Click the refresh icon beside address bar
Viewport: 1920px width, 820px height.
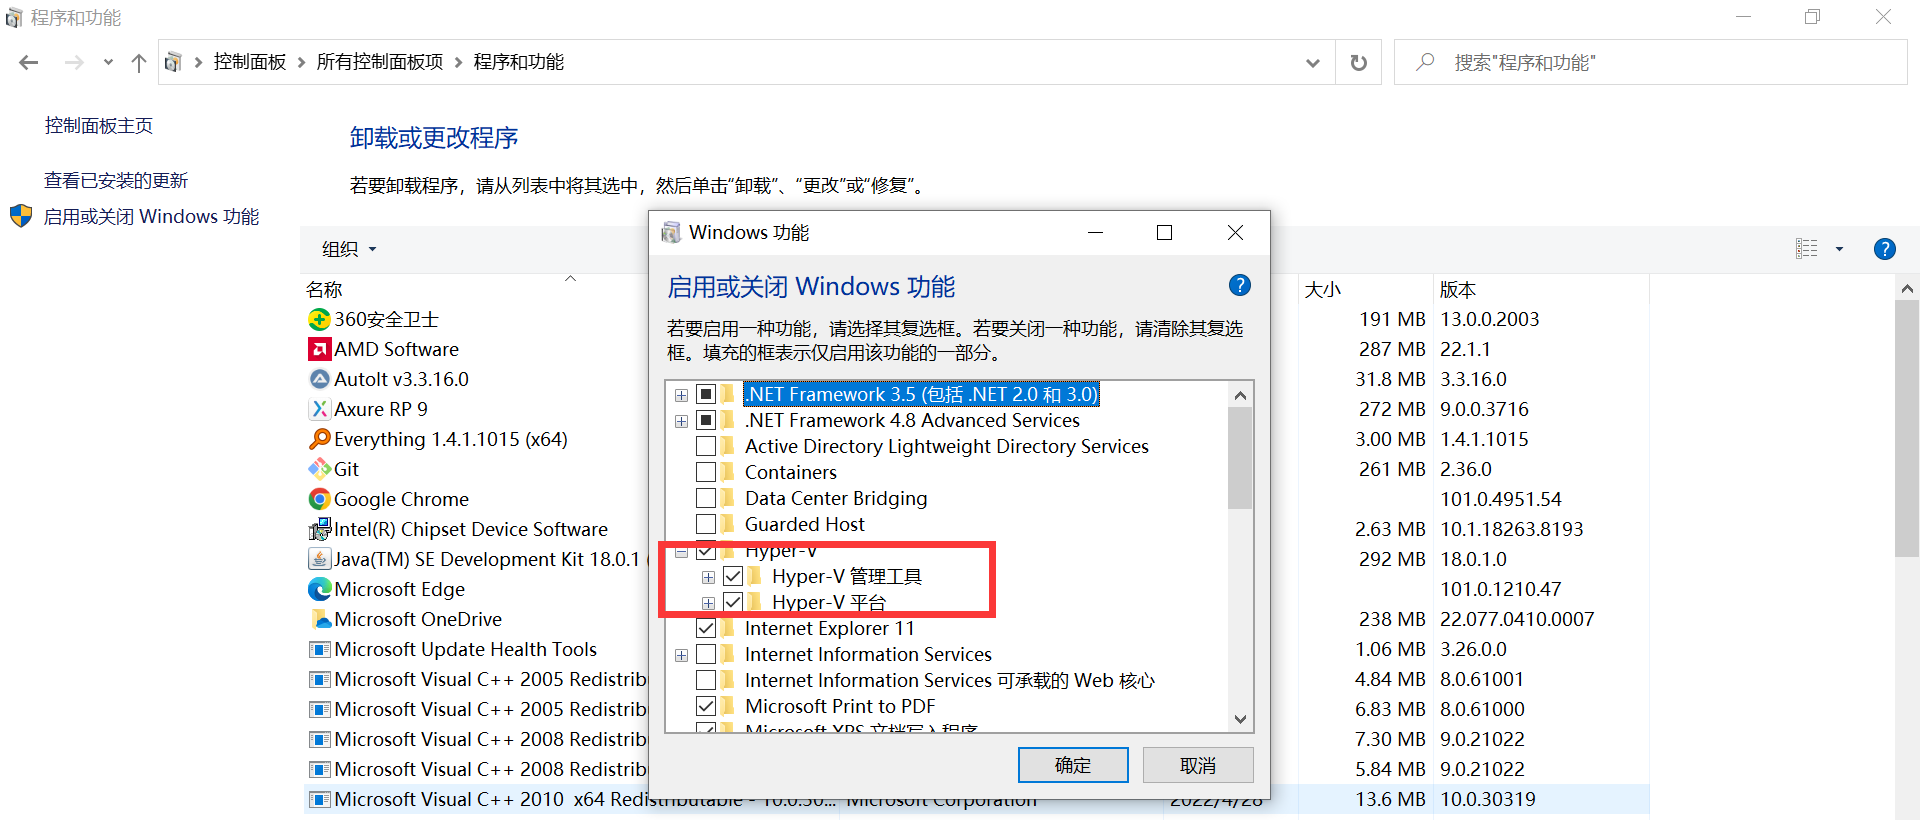pyautogui.click(x=1358, y=63)
